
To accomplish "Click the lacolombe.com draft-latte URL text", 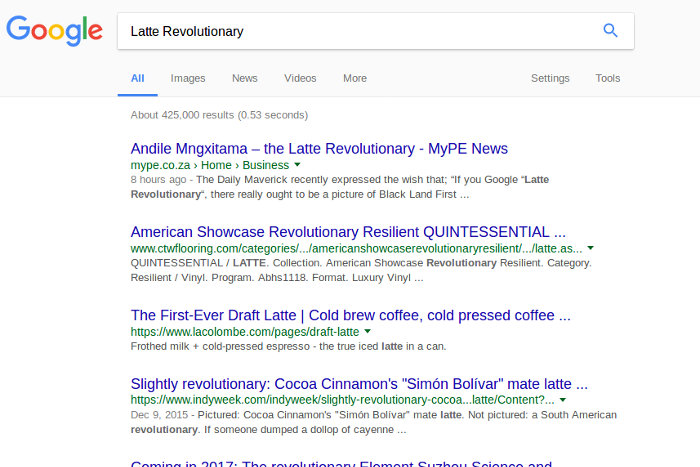I will click(245, 332).
